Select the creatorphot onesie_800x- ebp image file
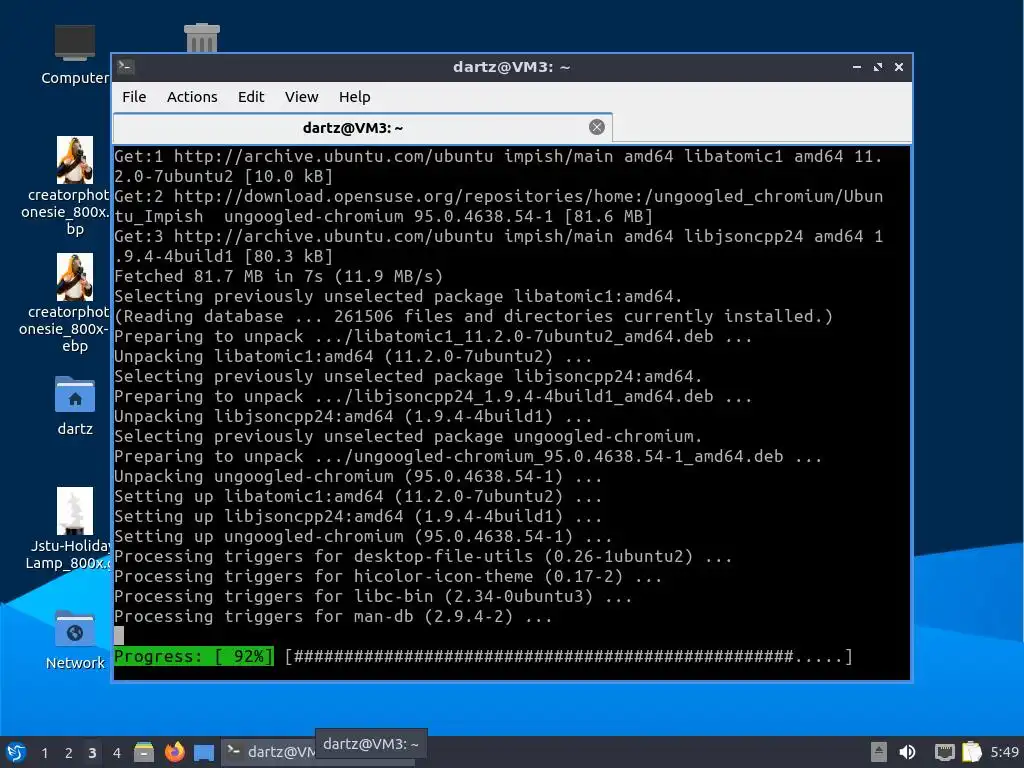This screenshot has width=1024, height=768. point(74,303)
